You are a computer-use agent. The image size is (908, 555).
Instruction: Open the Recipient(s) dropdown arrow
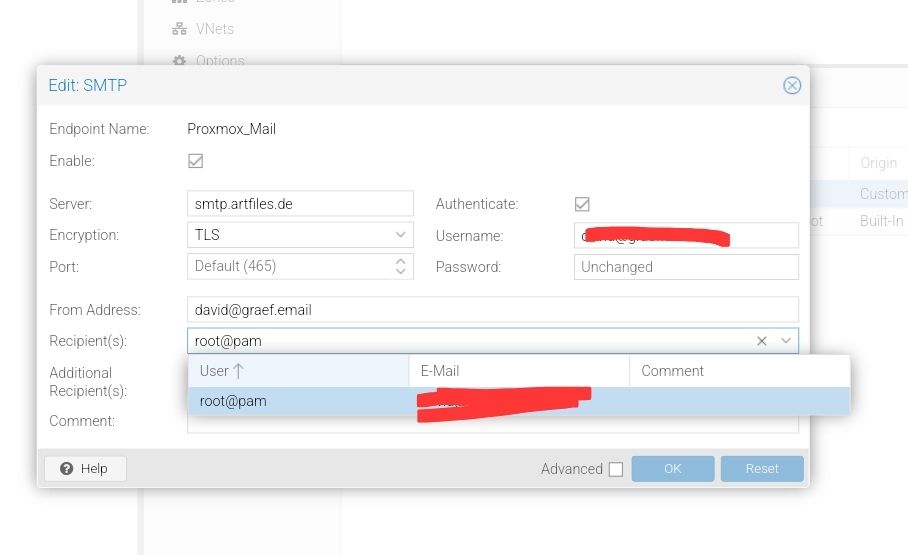(786, 341)
